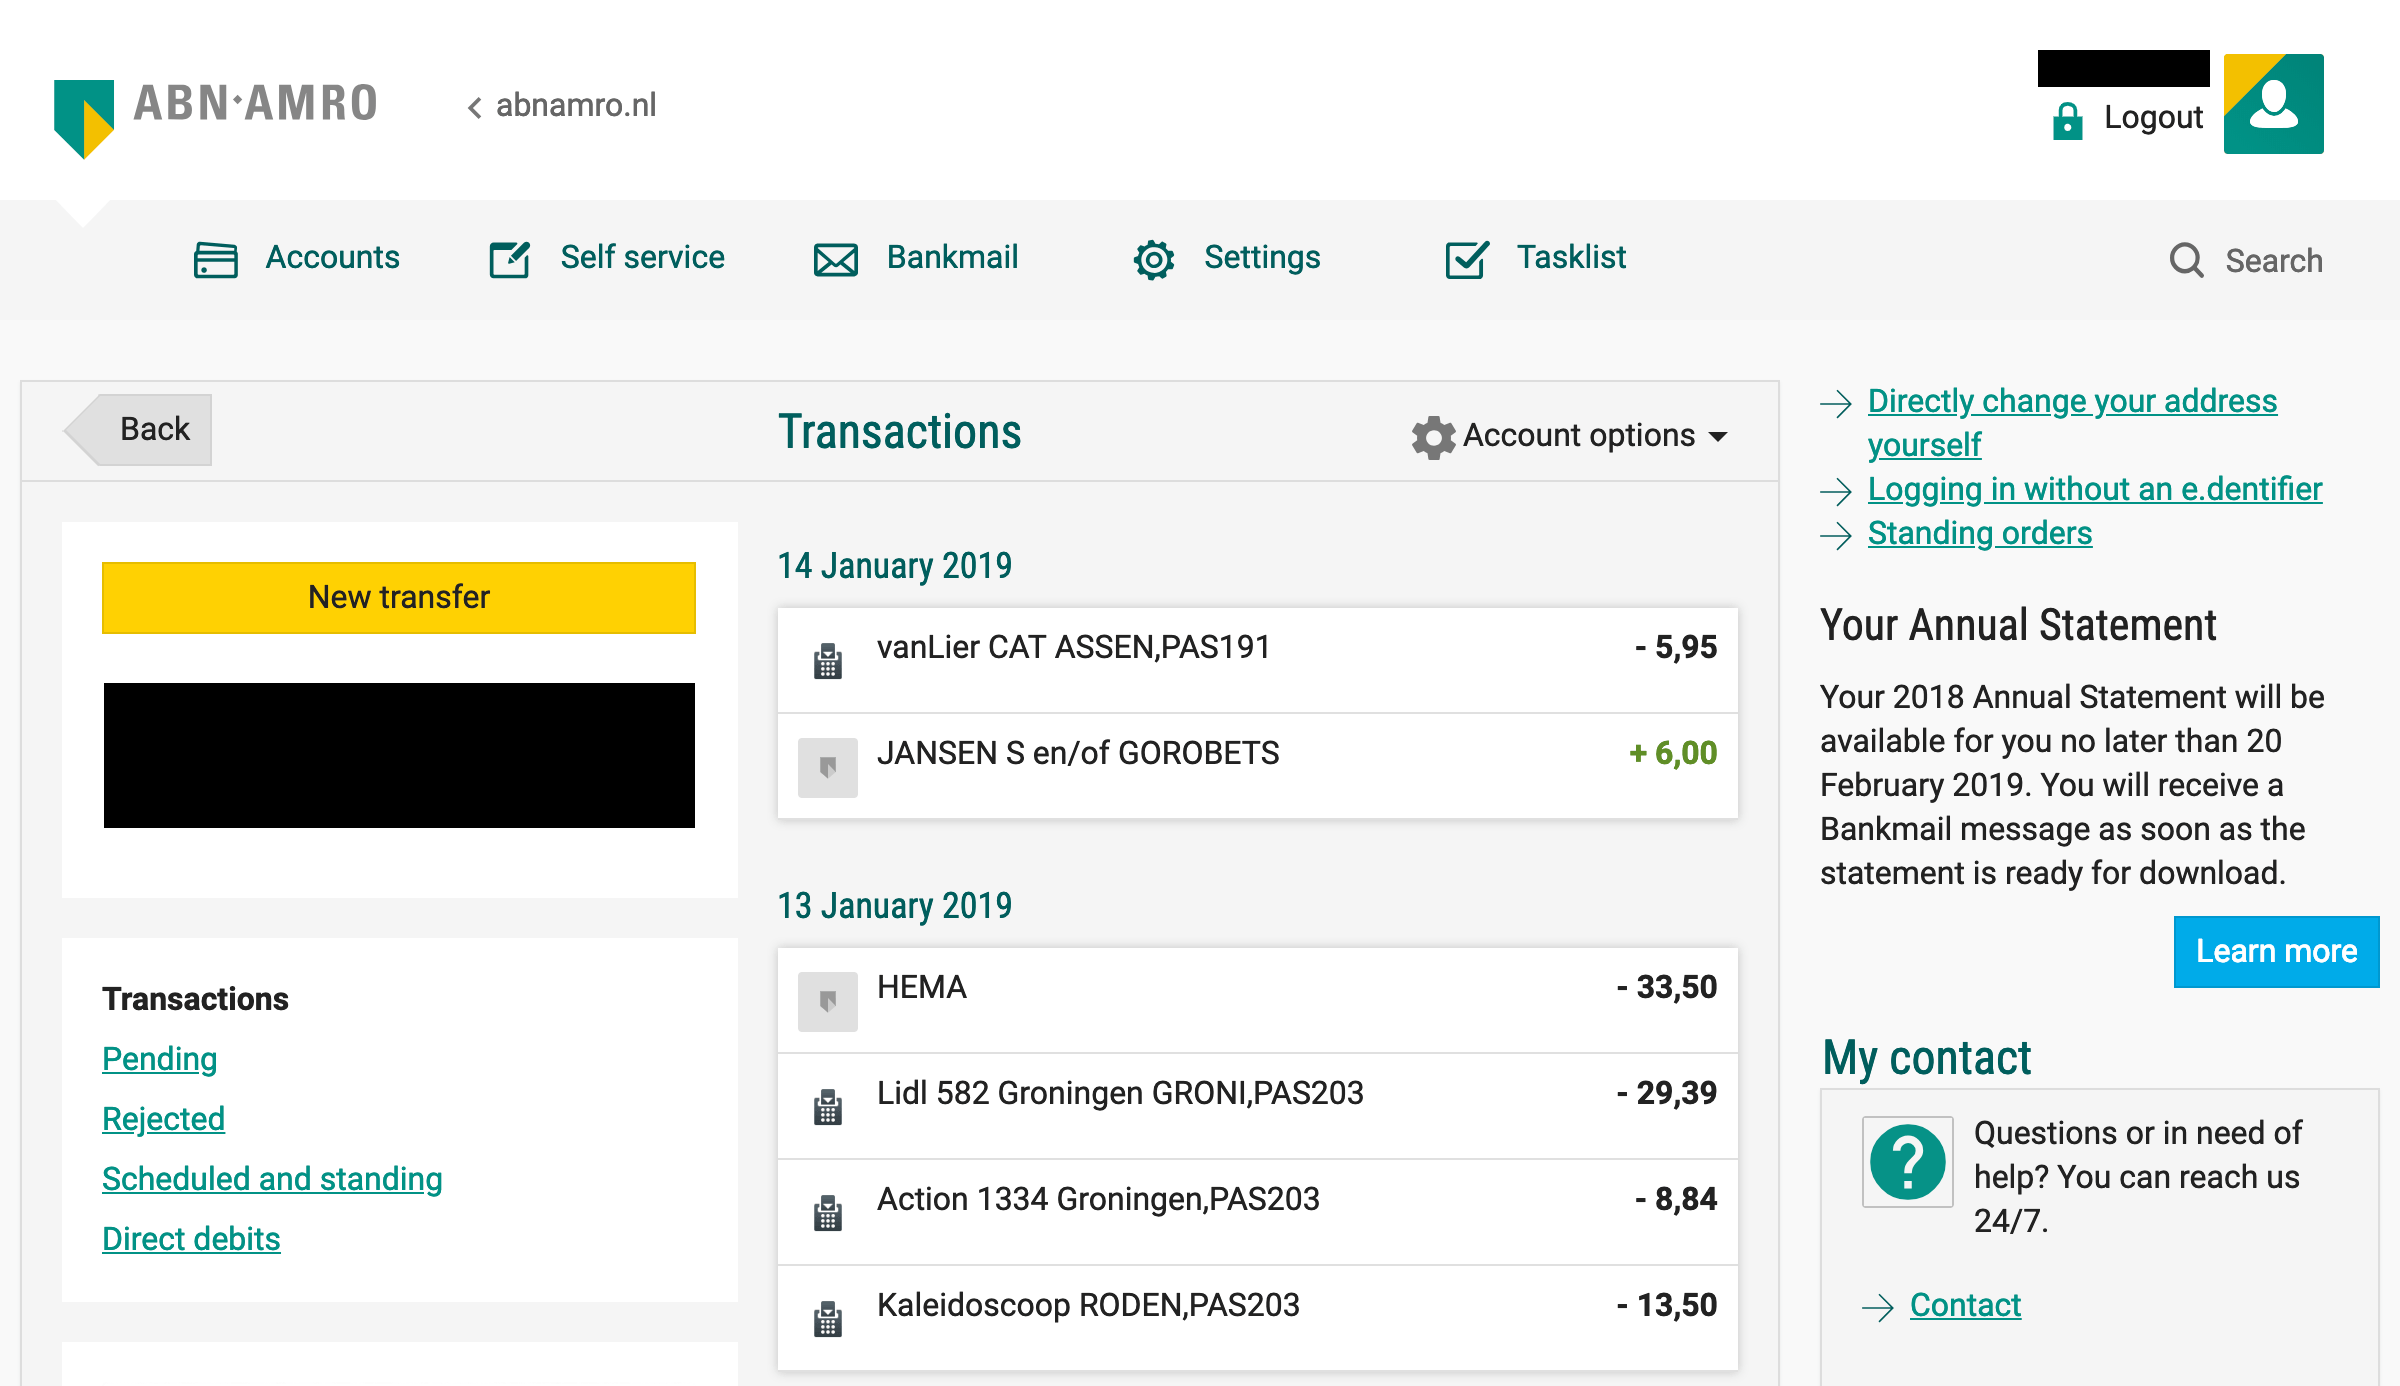This screenshot has height=1386, width=2400.
Task: Click the chevron before abnamro.nl
Action: click(x=474, y=107)
